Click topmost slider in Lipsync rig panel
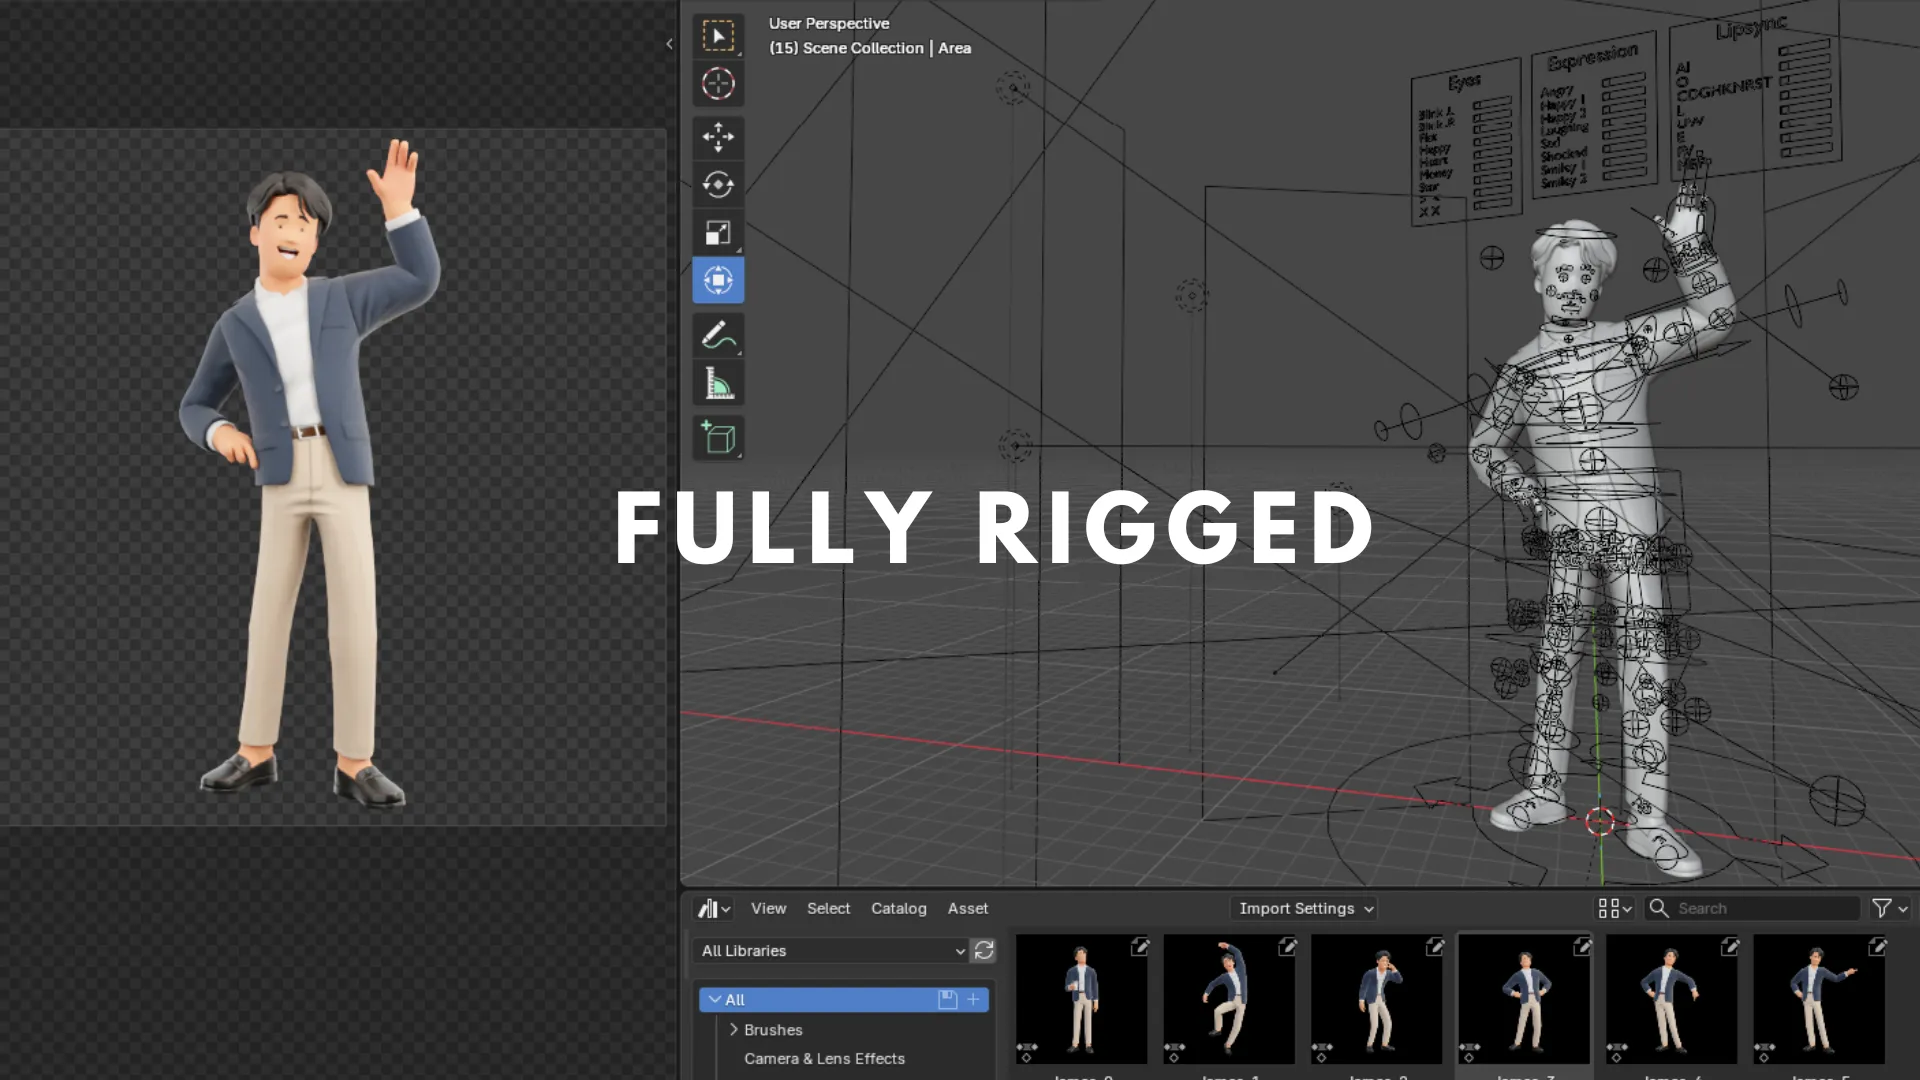 1804,49
